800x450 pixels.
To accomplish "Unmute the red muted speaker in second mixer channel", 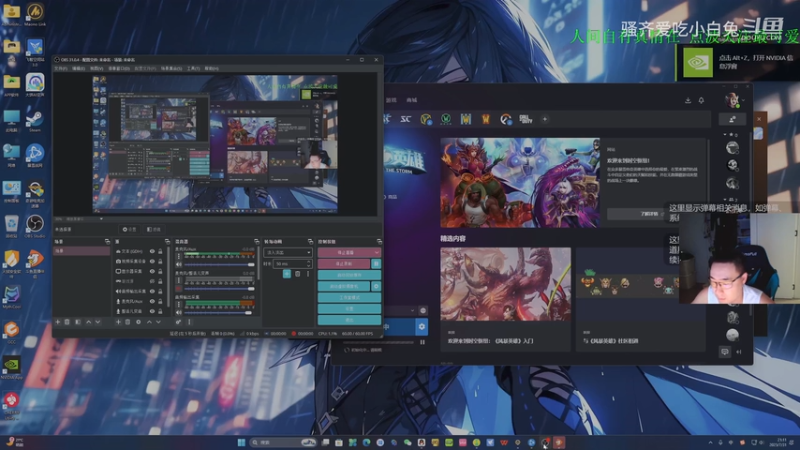I will (x=179, y=288).
